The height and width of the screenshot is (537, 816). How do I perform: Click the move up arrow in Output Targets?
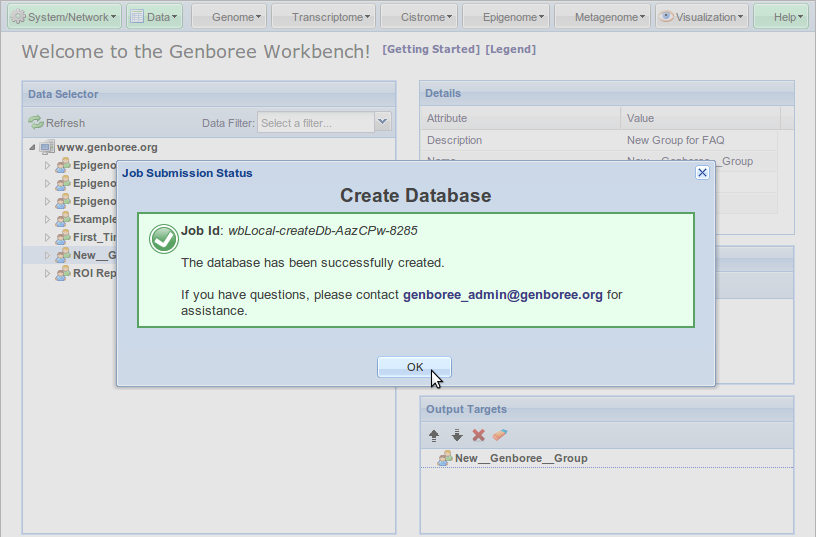pos(434,435)
